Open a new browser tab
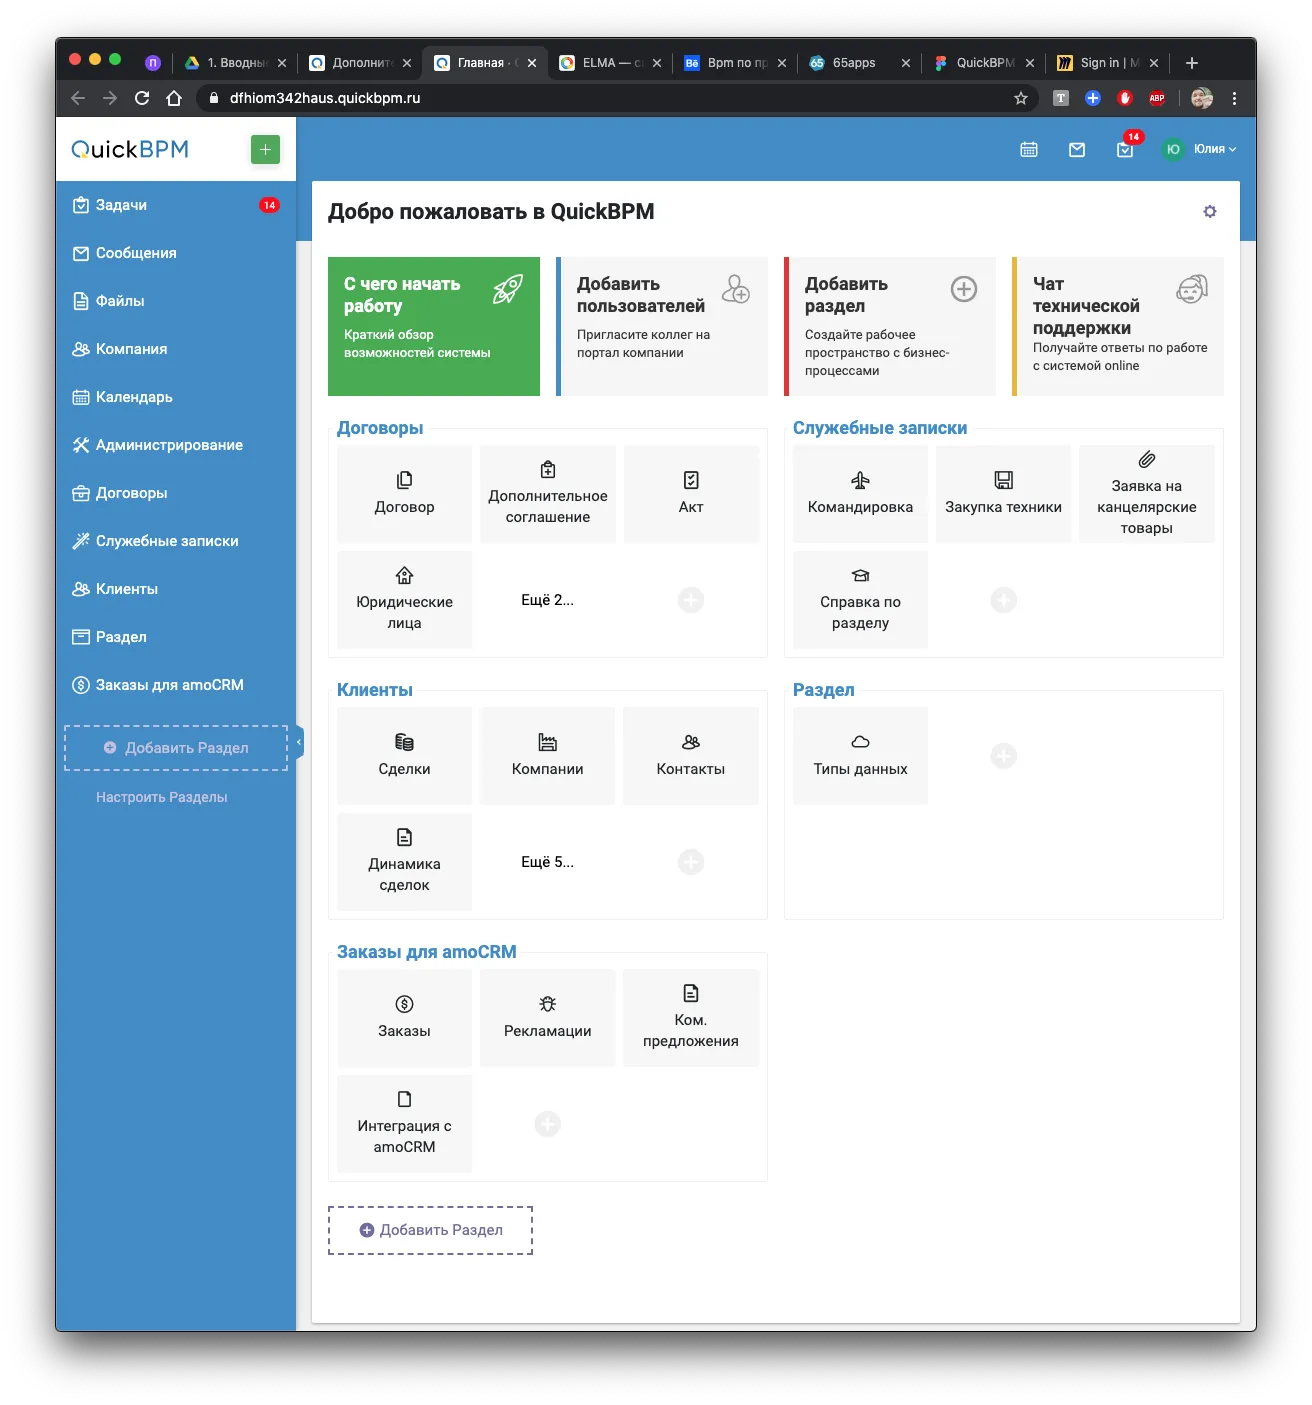The image size is (1312, 1405). [x=1191, y=63]
